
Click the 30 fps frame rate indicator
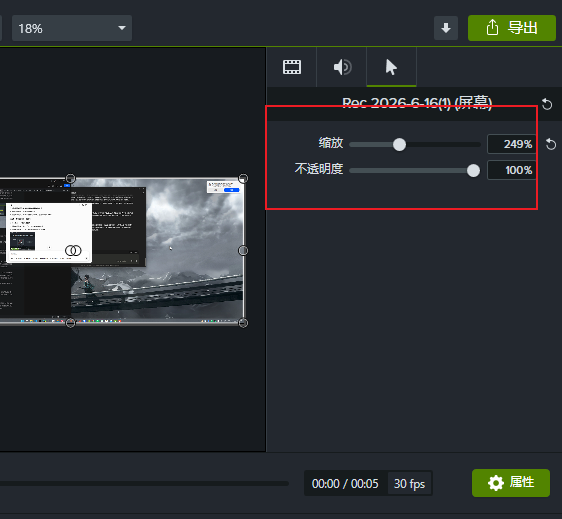pyautogui.click(x=409, y=484)
